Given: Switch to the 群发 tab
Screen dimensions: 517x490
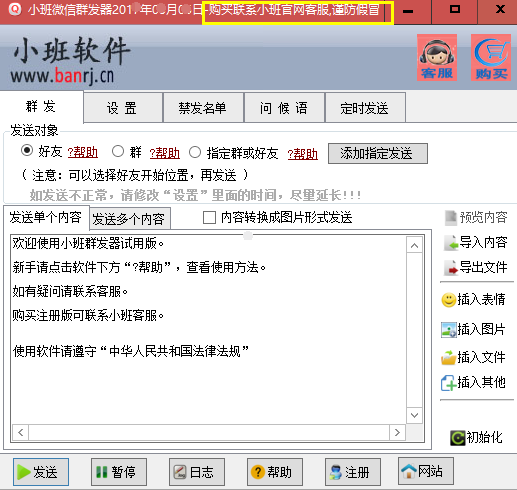Looking at the screenshot, I should click(x=41, y=107).
